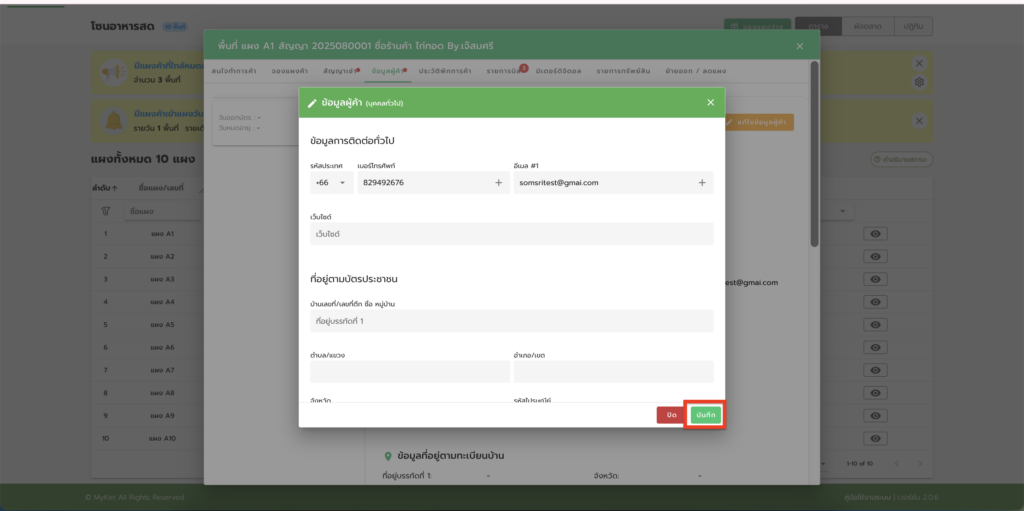Screen dimensions: 1024x511
Task: Click the แผง A10 table cell
Action: click(163, 438)
